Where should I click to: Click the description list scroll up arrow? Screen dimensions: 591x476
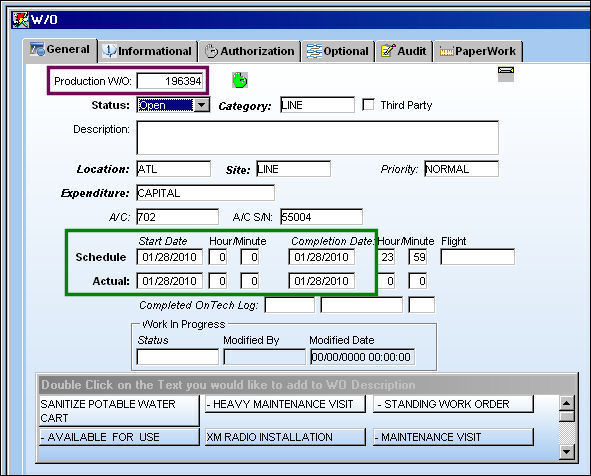click(x=567, y=403)
